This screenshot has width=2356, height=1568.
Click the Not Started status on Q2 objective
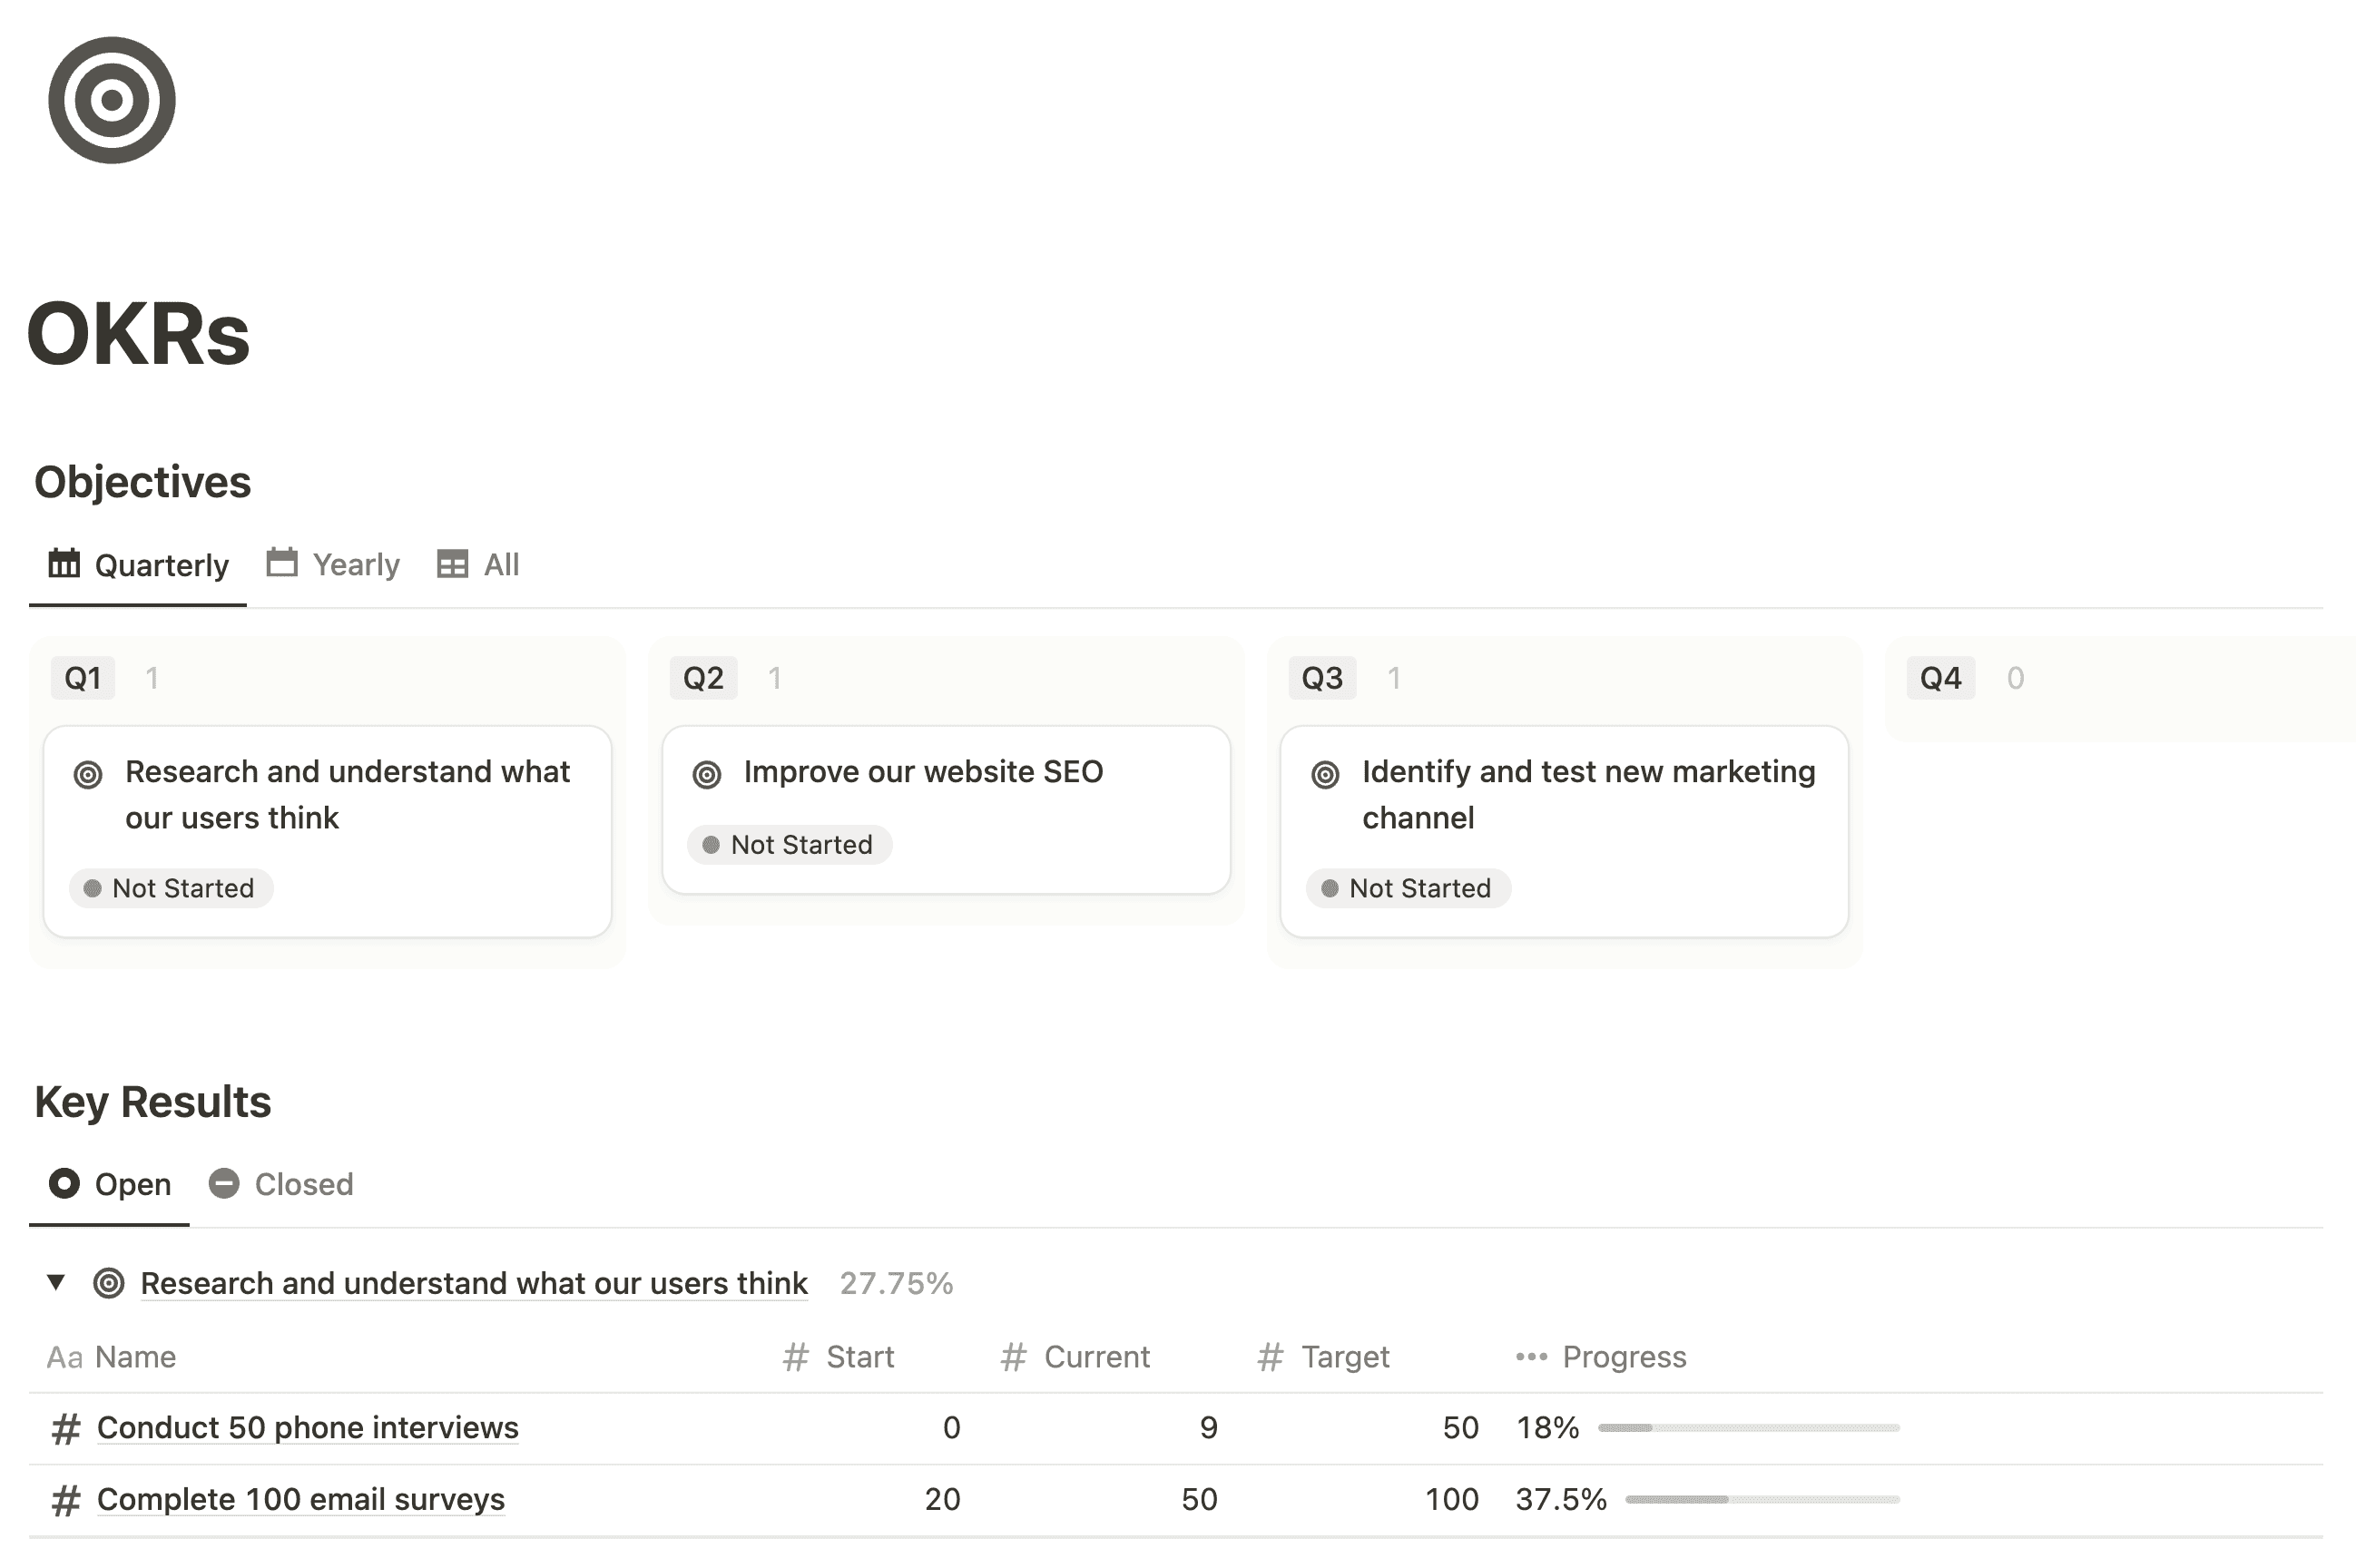pyautogui.click(x=788, y=844)
